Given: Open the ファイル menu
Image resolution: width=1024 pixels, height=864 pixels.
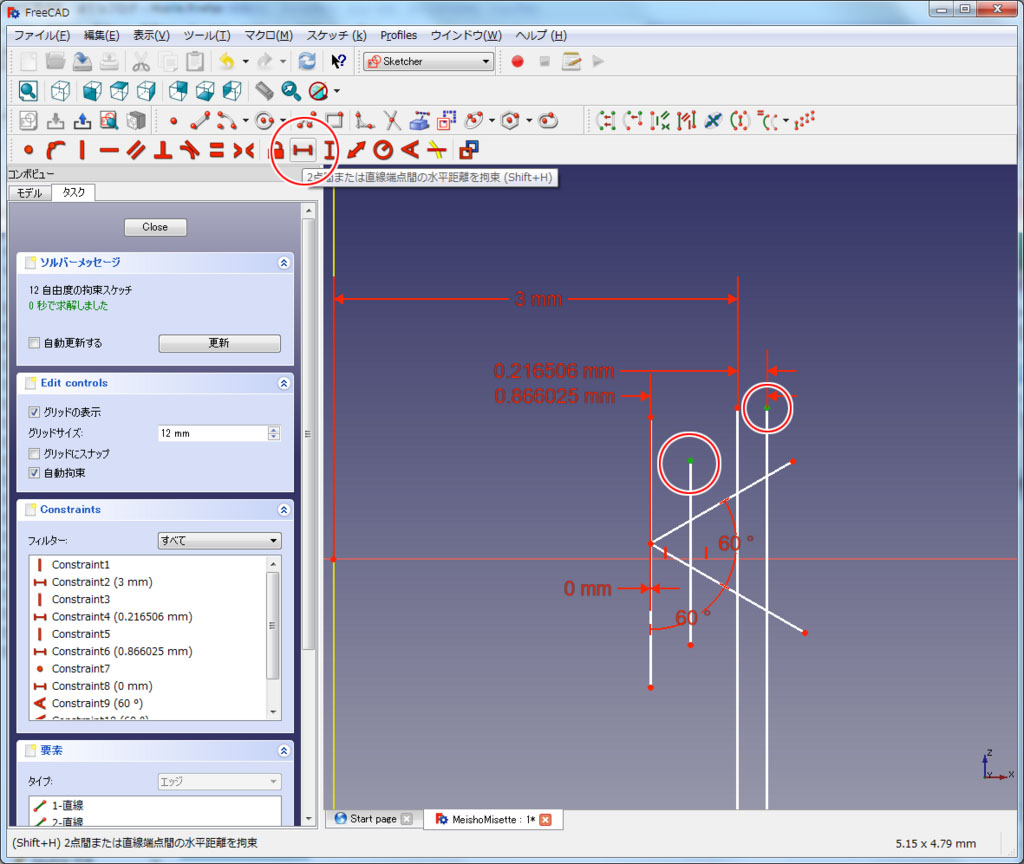Looking at the screenshot, I should click(x=42, y=35).
